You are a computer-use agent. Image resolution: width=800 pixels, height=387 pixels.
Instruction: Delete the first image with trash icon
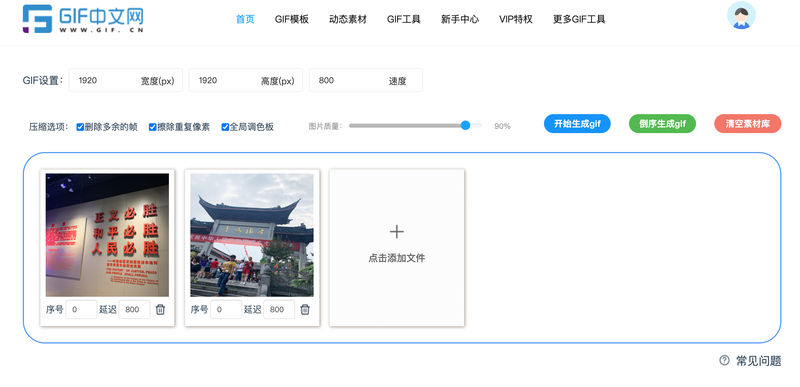click(160, 309)
